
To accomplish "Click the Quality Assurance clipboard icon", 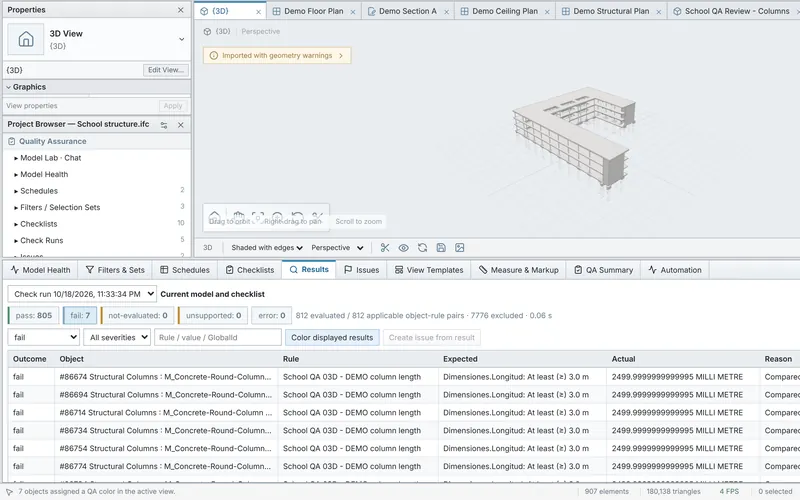I will point(12,141).
